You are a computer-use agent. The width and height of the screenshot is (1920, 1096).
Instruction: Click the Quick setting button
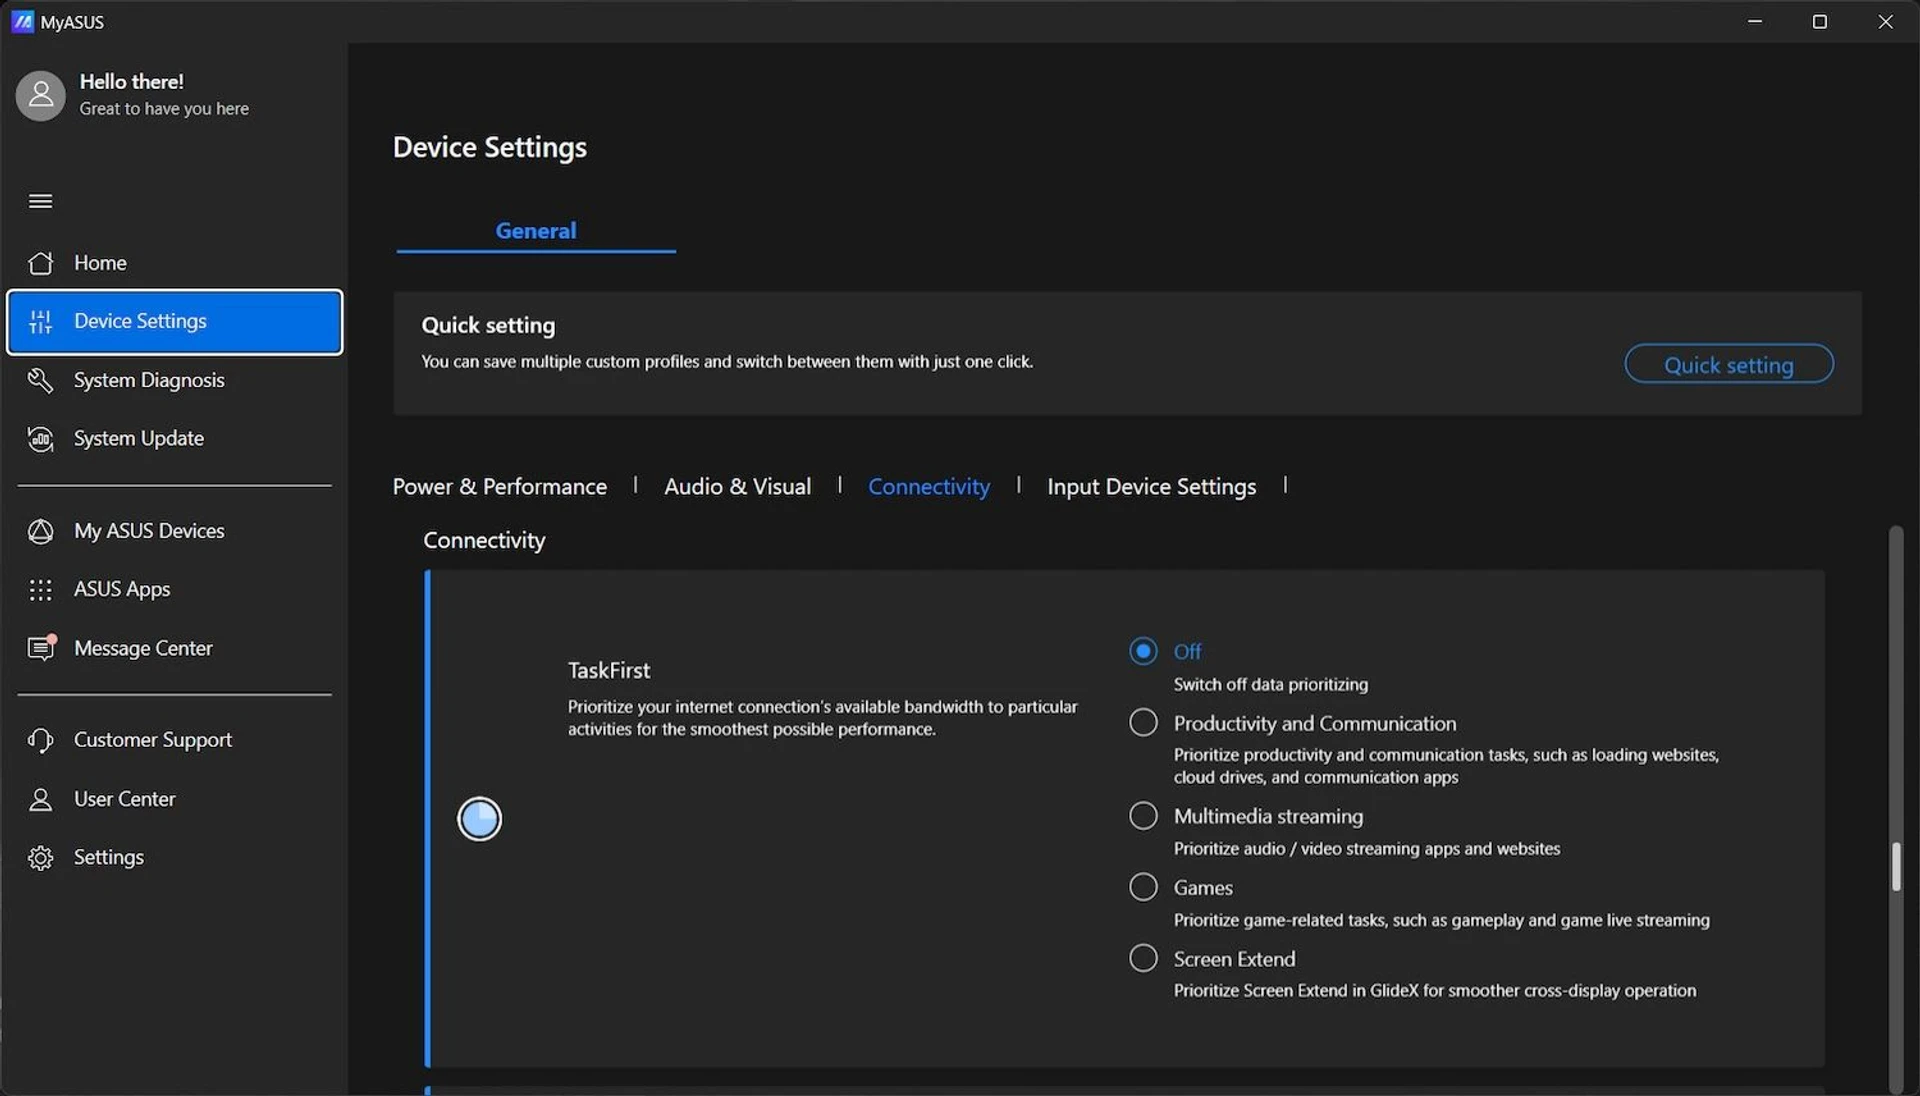[1729, 364]
